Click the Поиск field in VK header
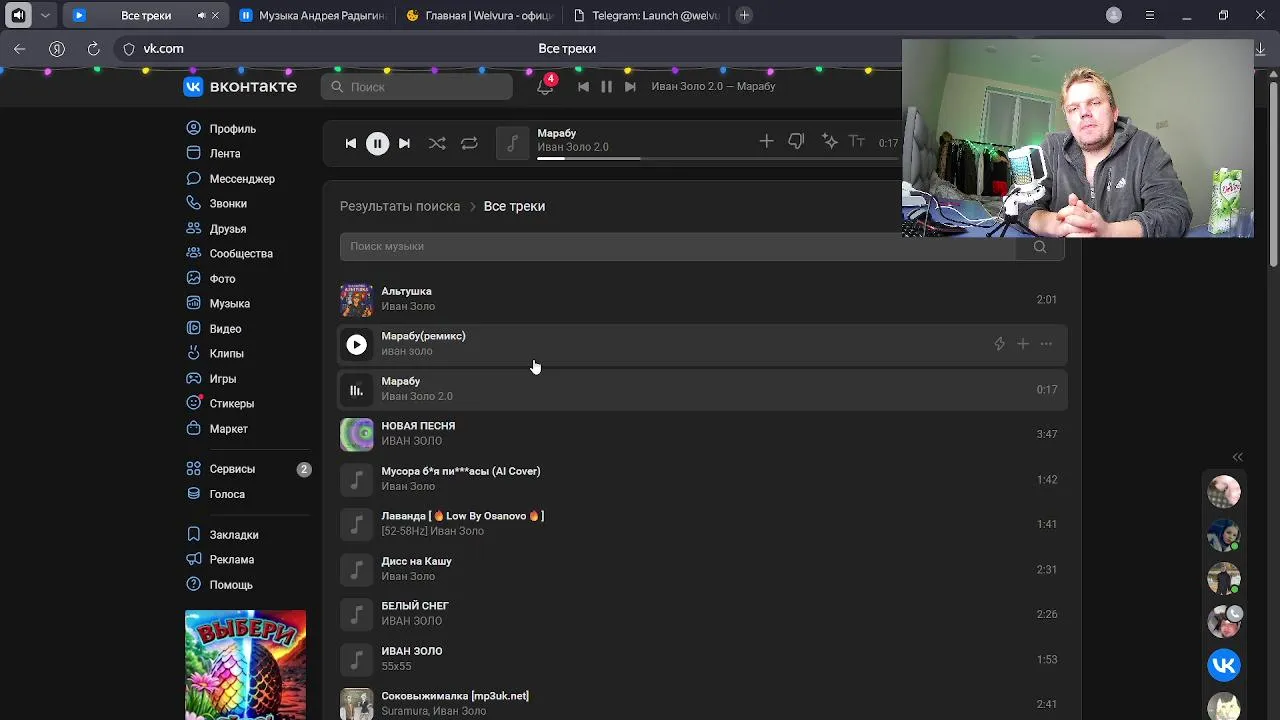1280x720 pixels. coord(417,86)
